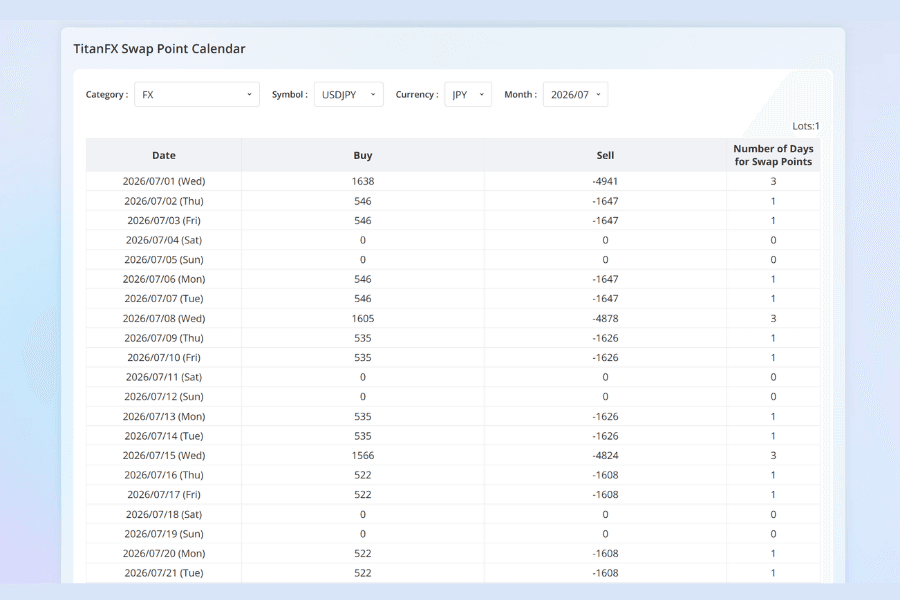Select the 2026/07/14 (Tue) date cell
Viewport: 900px width, 600px height.
pyautogui.click(x=164, y=436)
